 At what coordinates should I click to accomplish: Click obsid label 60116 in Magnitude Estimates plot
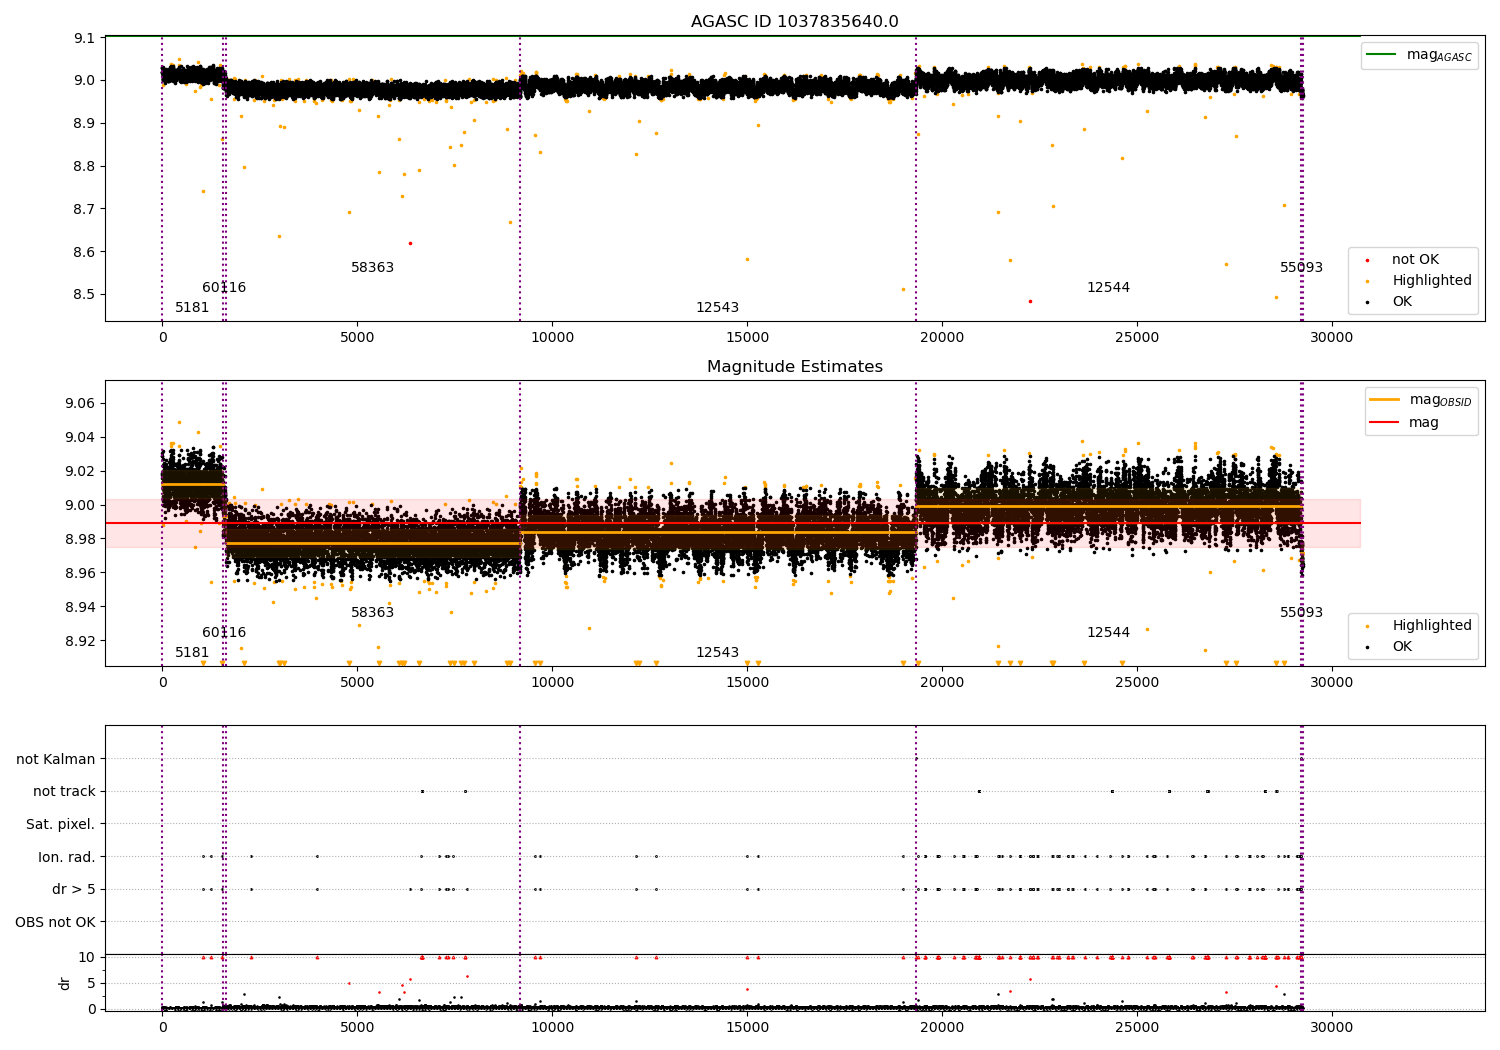tap(224, 633)
